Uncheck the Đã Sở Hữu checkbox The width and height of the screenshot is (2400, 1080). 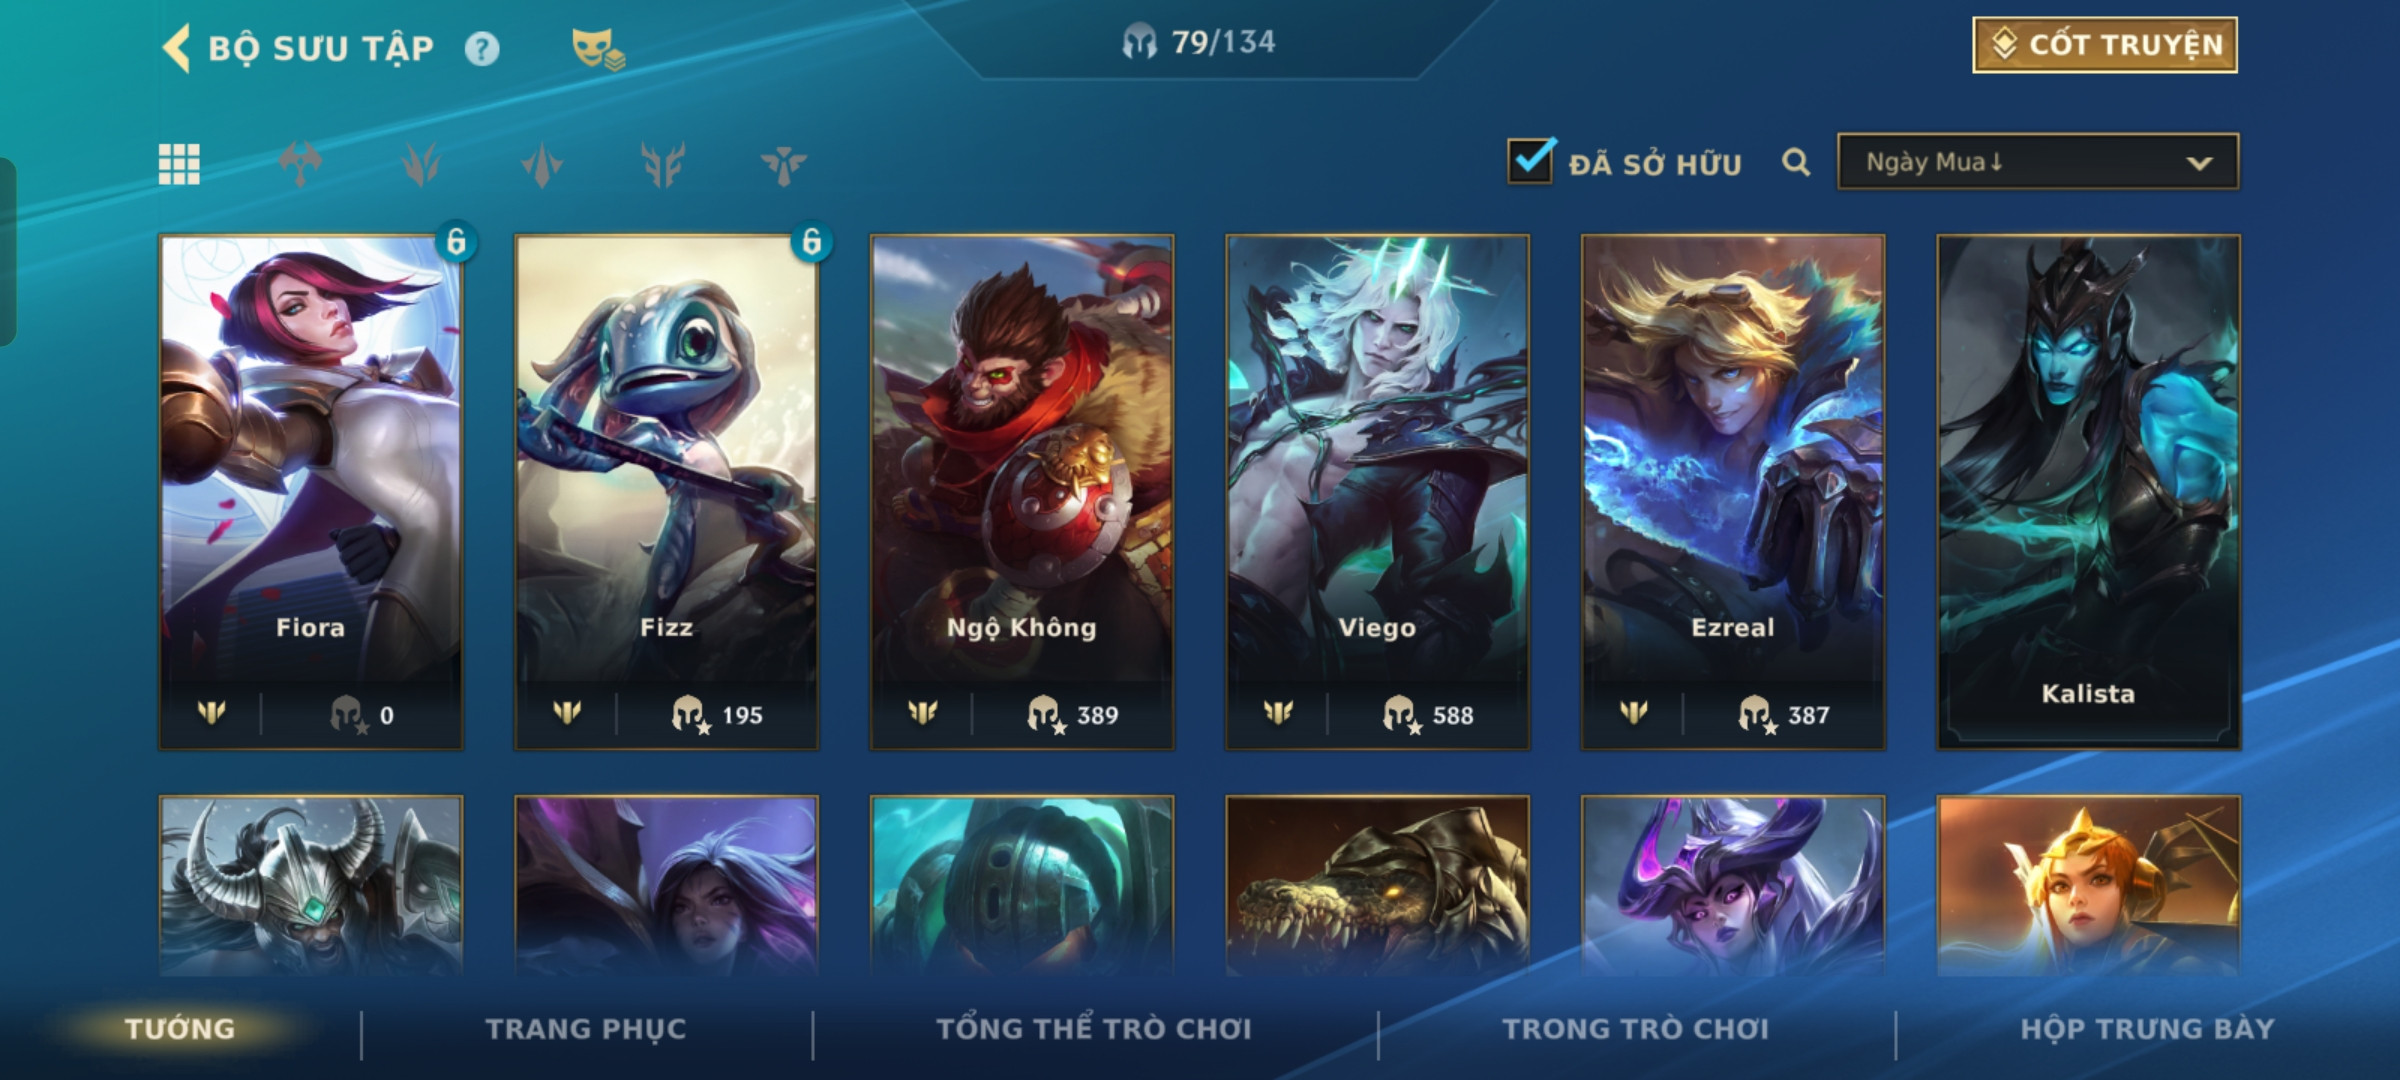click(1530, 161)
